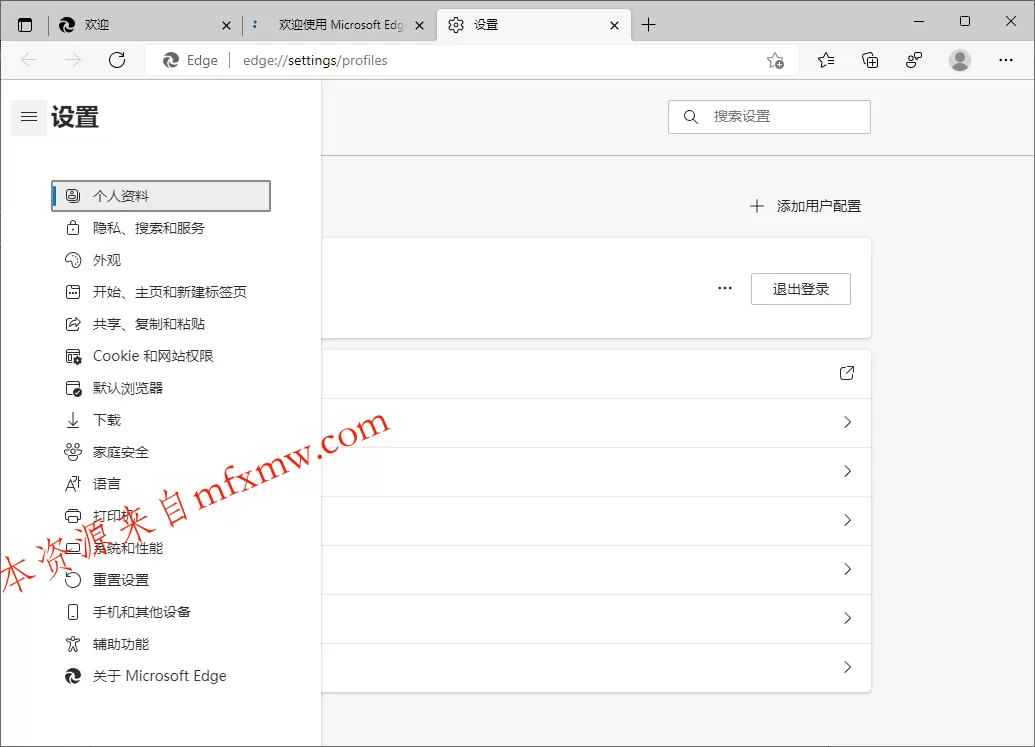Viewport: 1035px width, 747px height.
Task: Expand the last chevron row in profile list
Action: (x=848, y=667)
